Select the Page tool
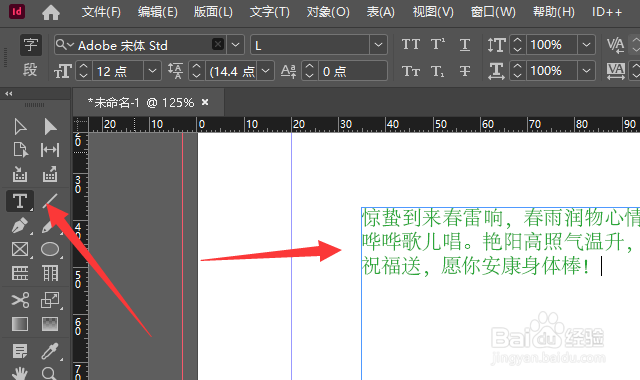 coord(20,150)
